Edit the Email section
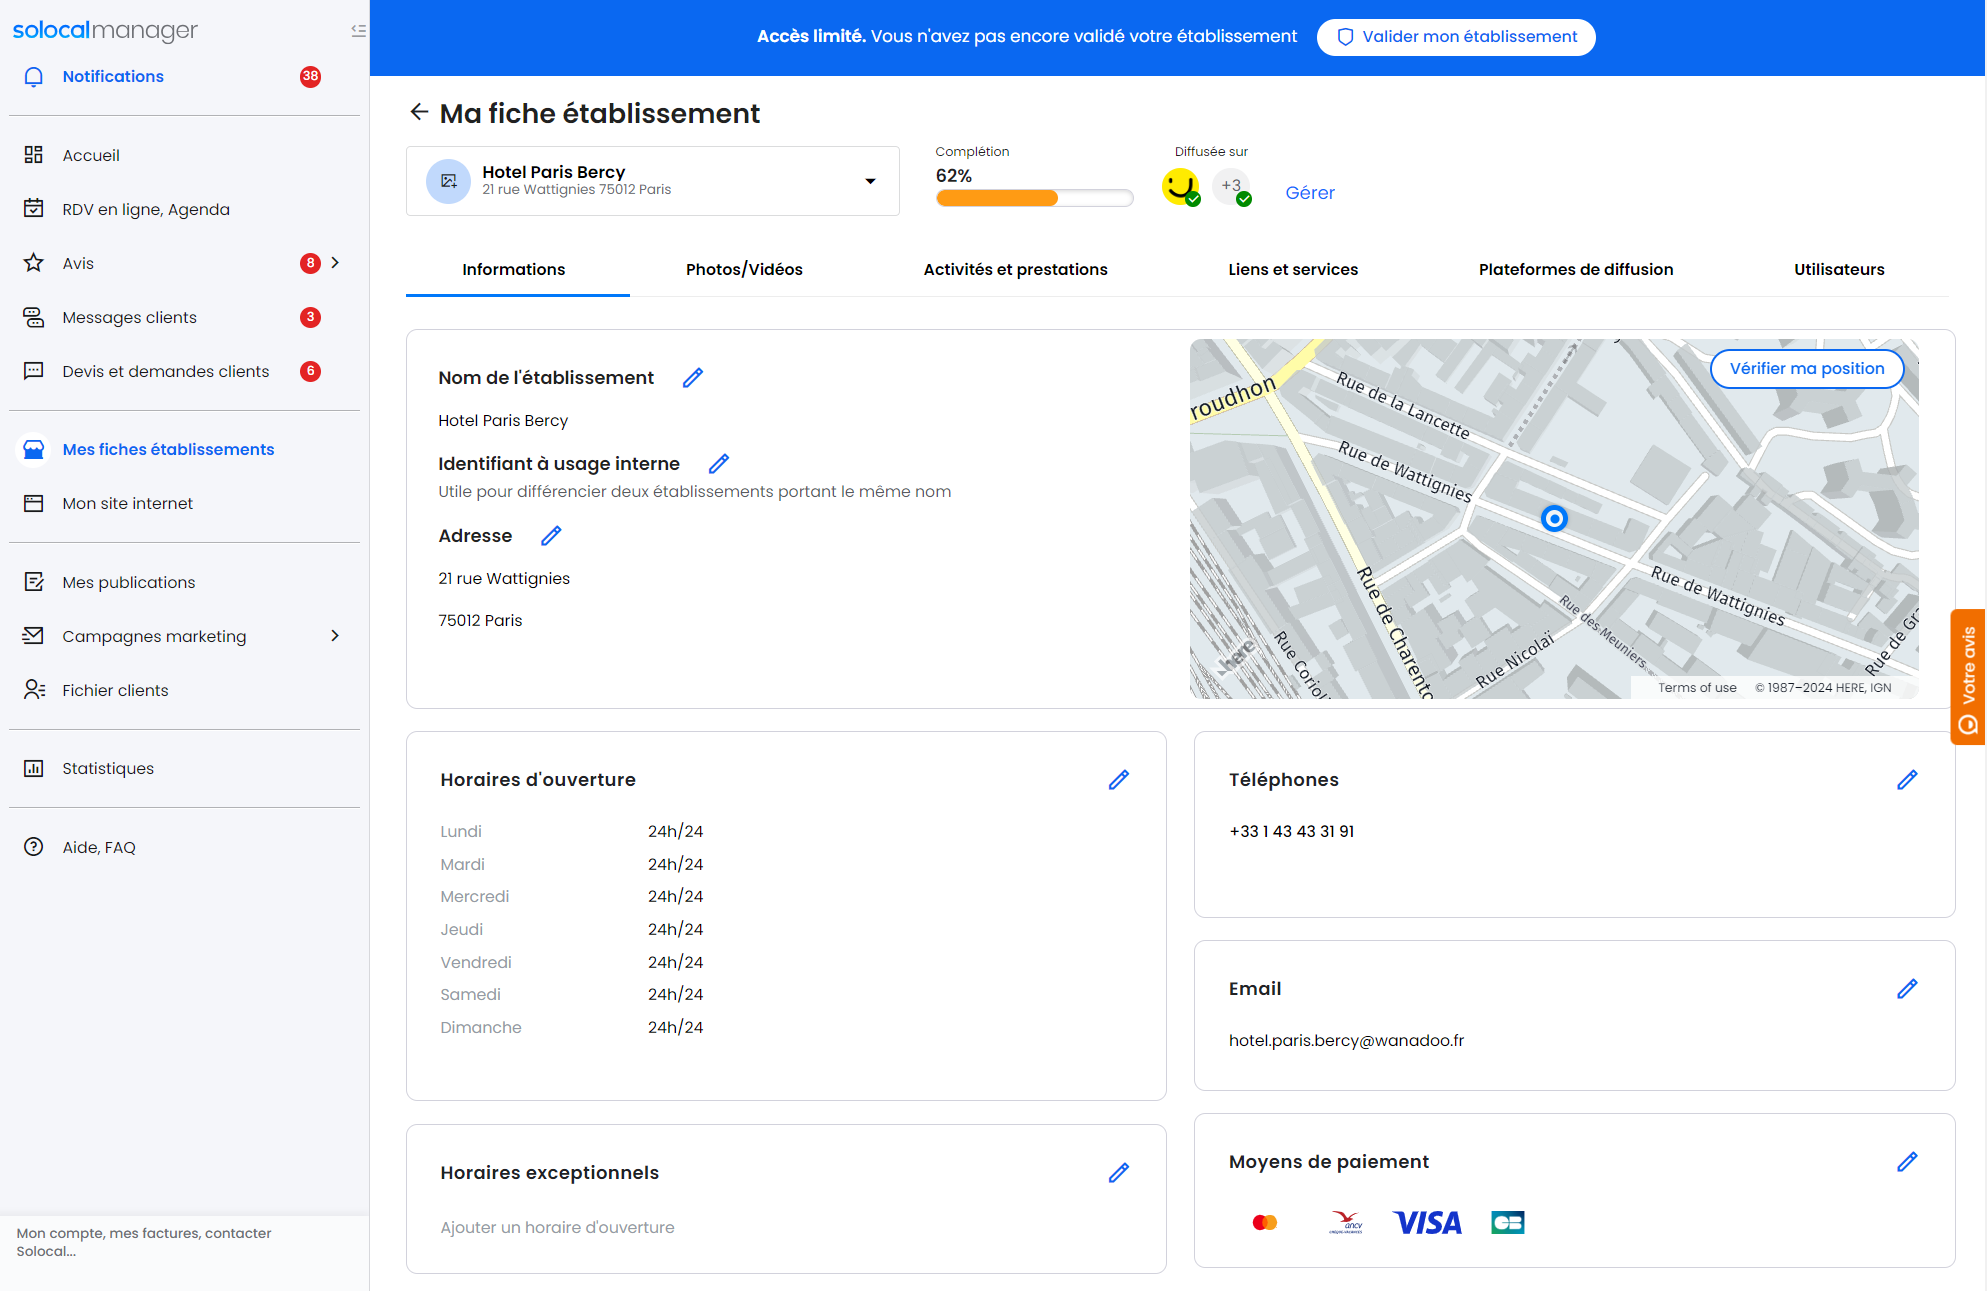This screenshot has width=1987, height=1291. 1906,989
